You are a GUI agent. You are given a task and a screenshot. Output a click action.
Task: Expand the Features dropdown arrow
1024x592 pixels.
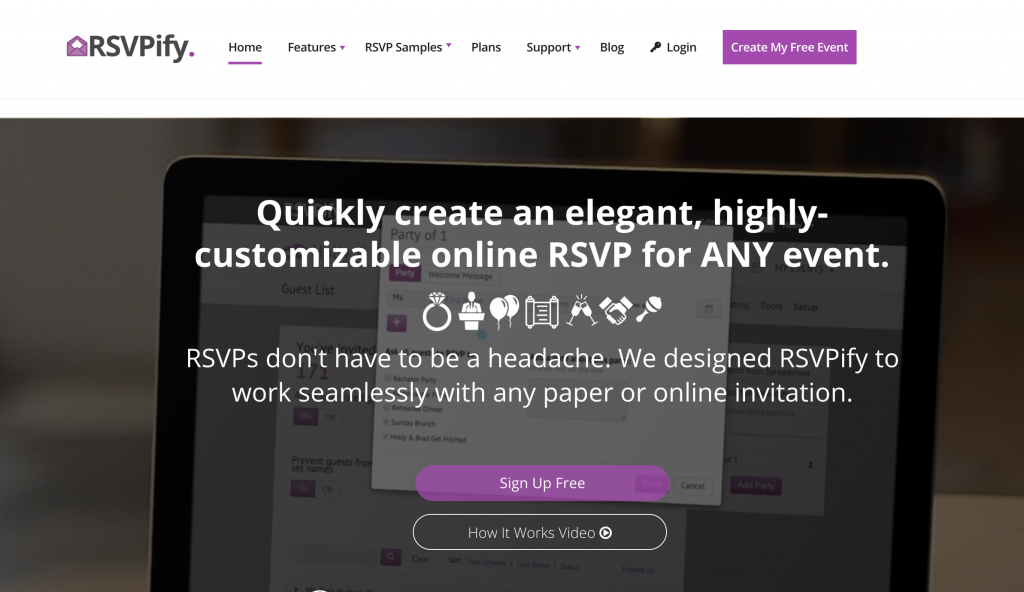click(x=342, y=48)
